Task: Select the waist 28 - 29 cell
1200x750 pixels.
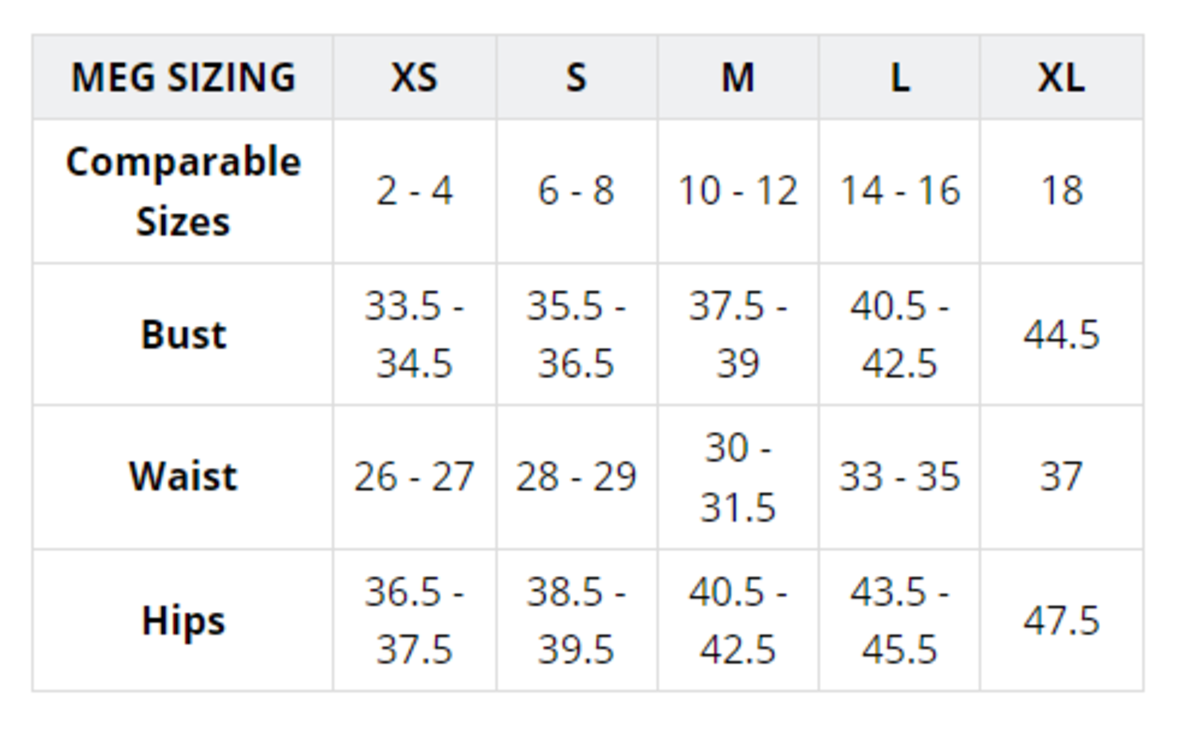Action: tap(576, 477)
